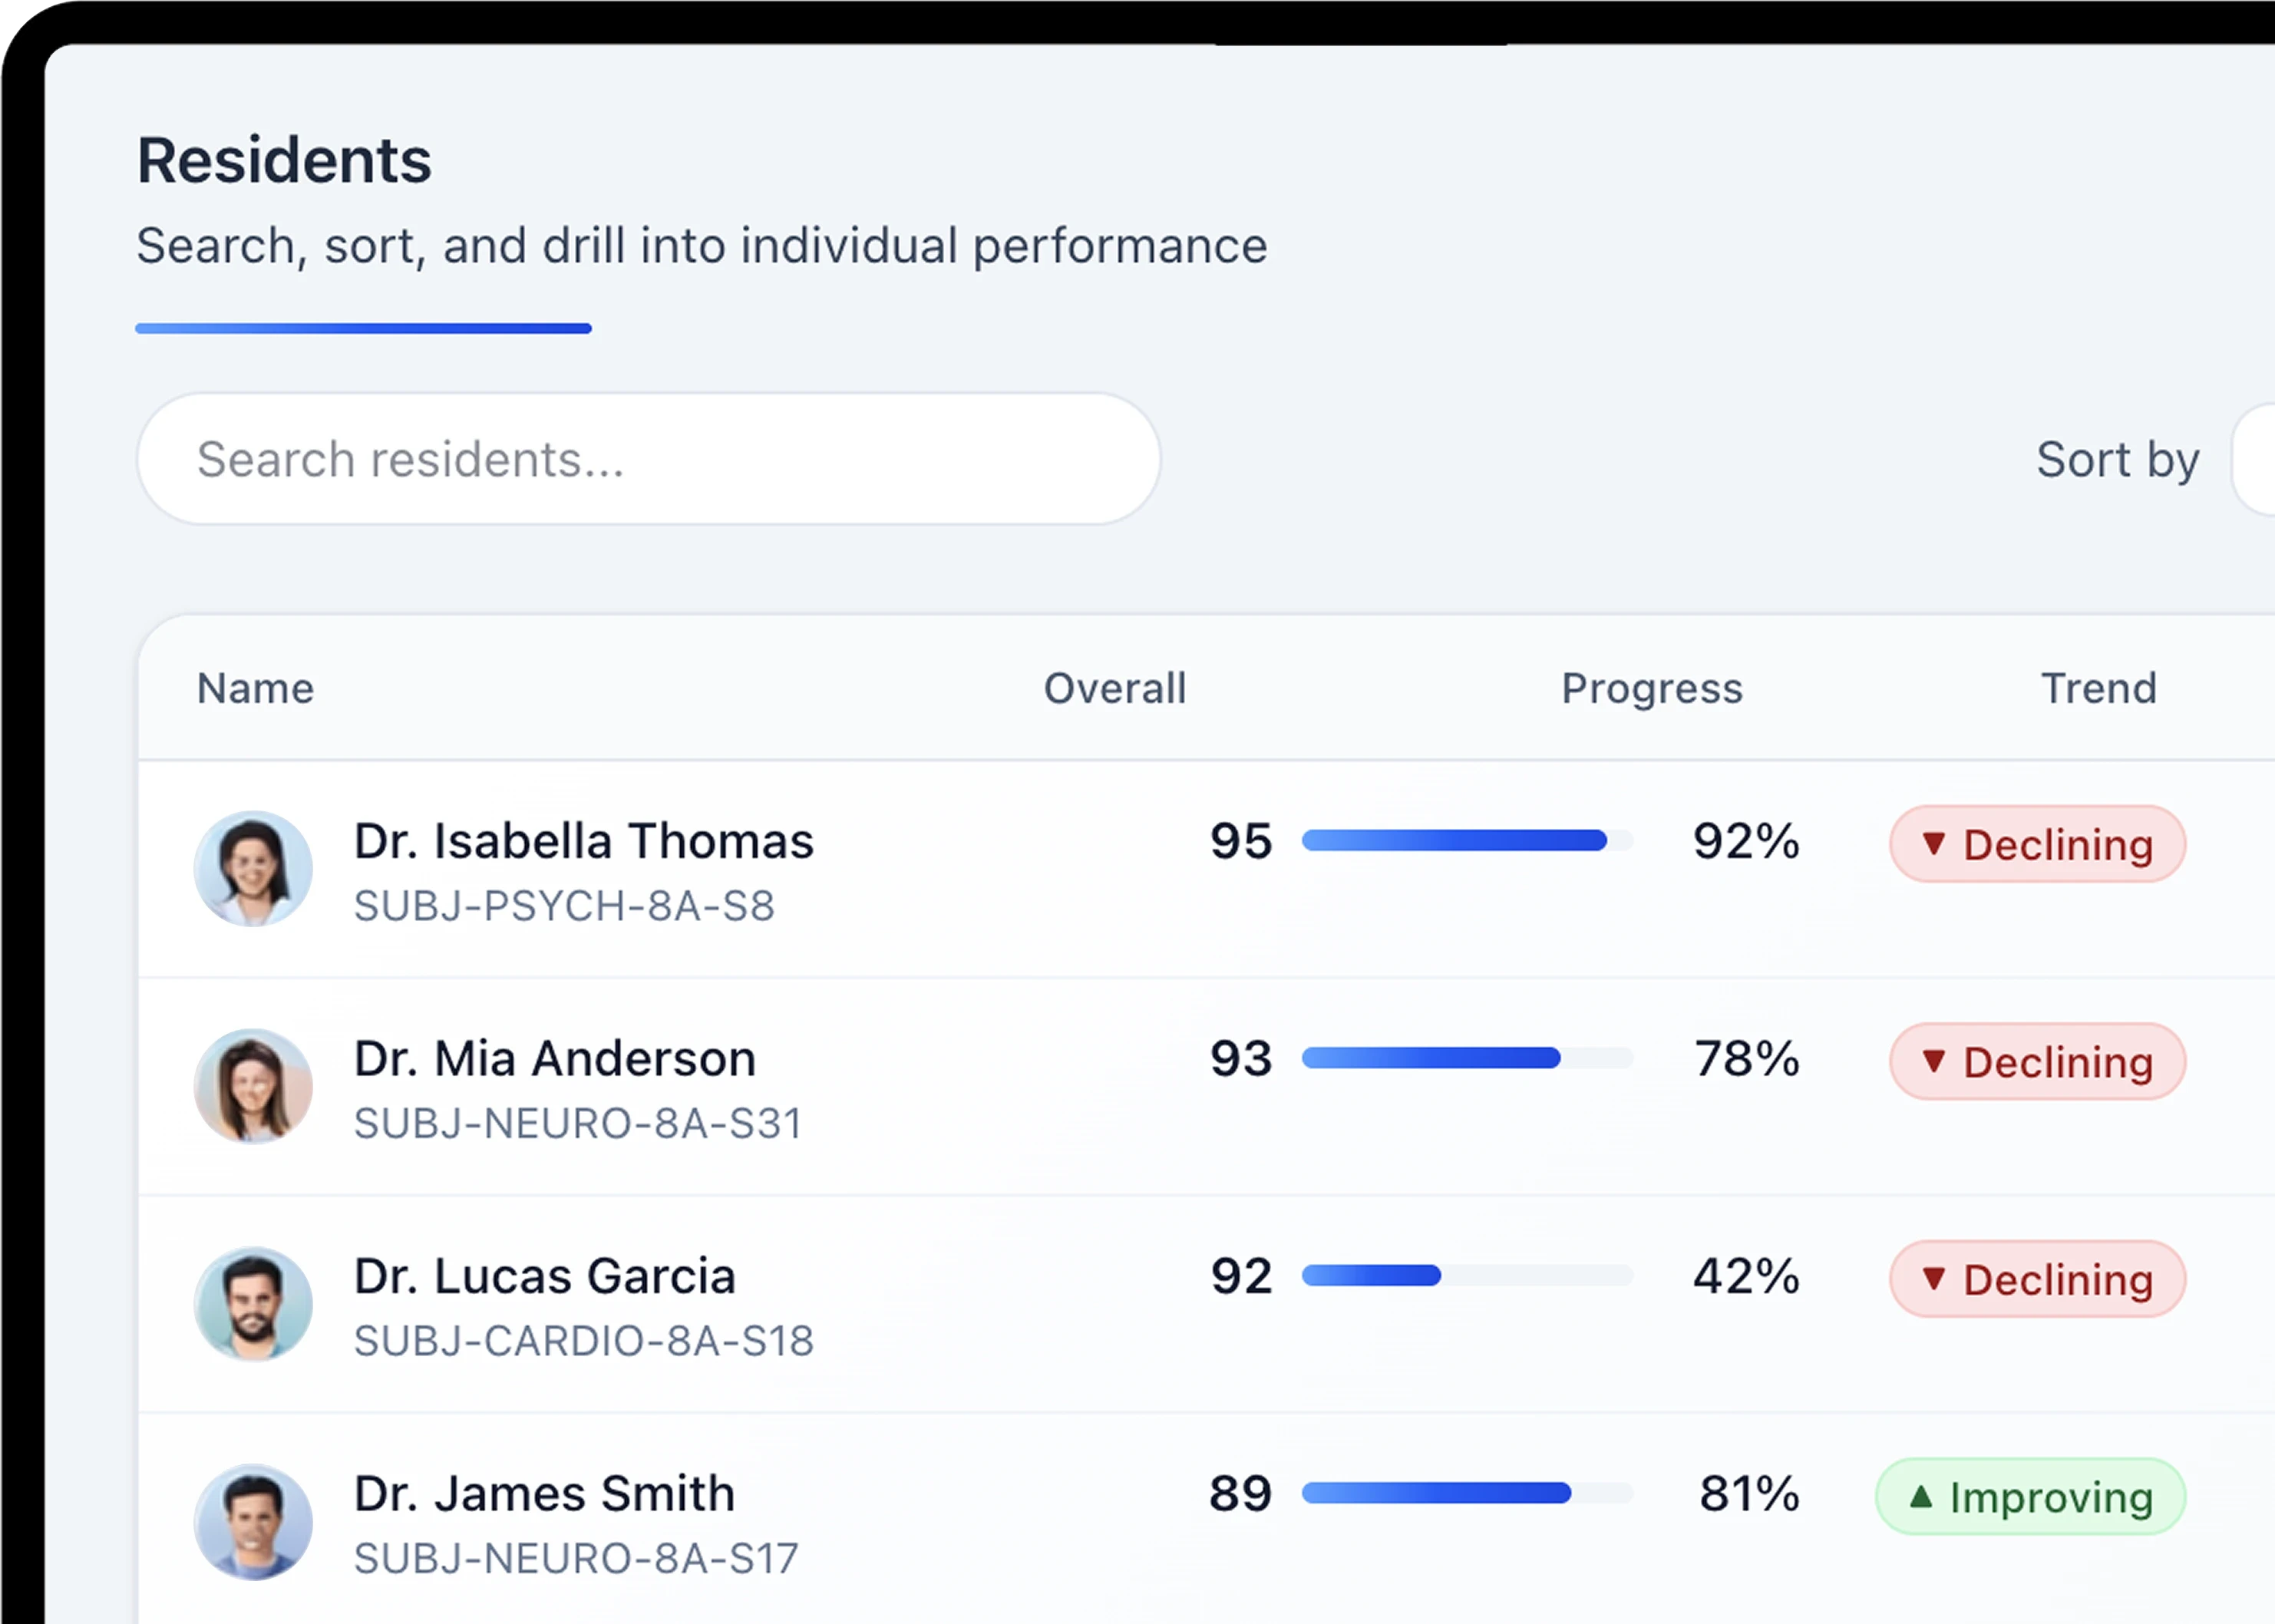Viewport: 2275px width, 1624px height.
Task: Open Dr. Mia Anderson's name link
Action: pyautogui.click(x=555, y=1058)
